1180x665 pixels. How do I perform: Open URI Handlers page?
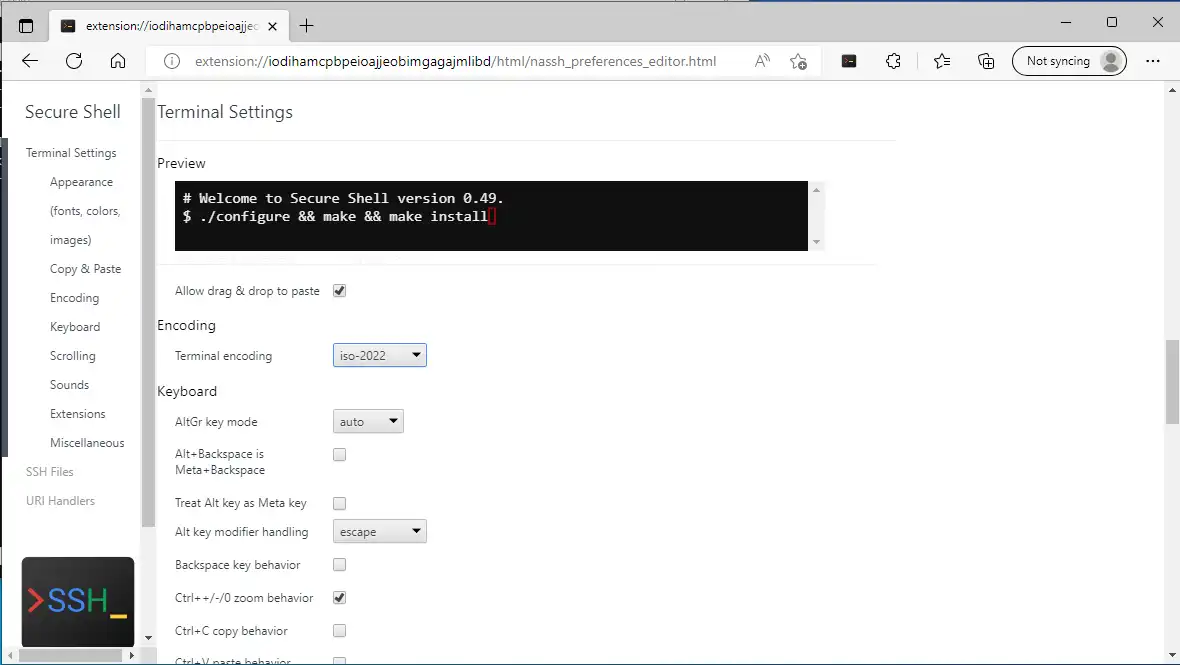tap(60, 501)
